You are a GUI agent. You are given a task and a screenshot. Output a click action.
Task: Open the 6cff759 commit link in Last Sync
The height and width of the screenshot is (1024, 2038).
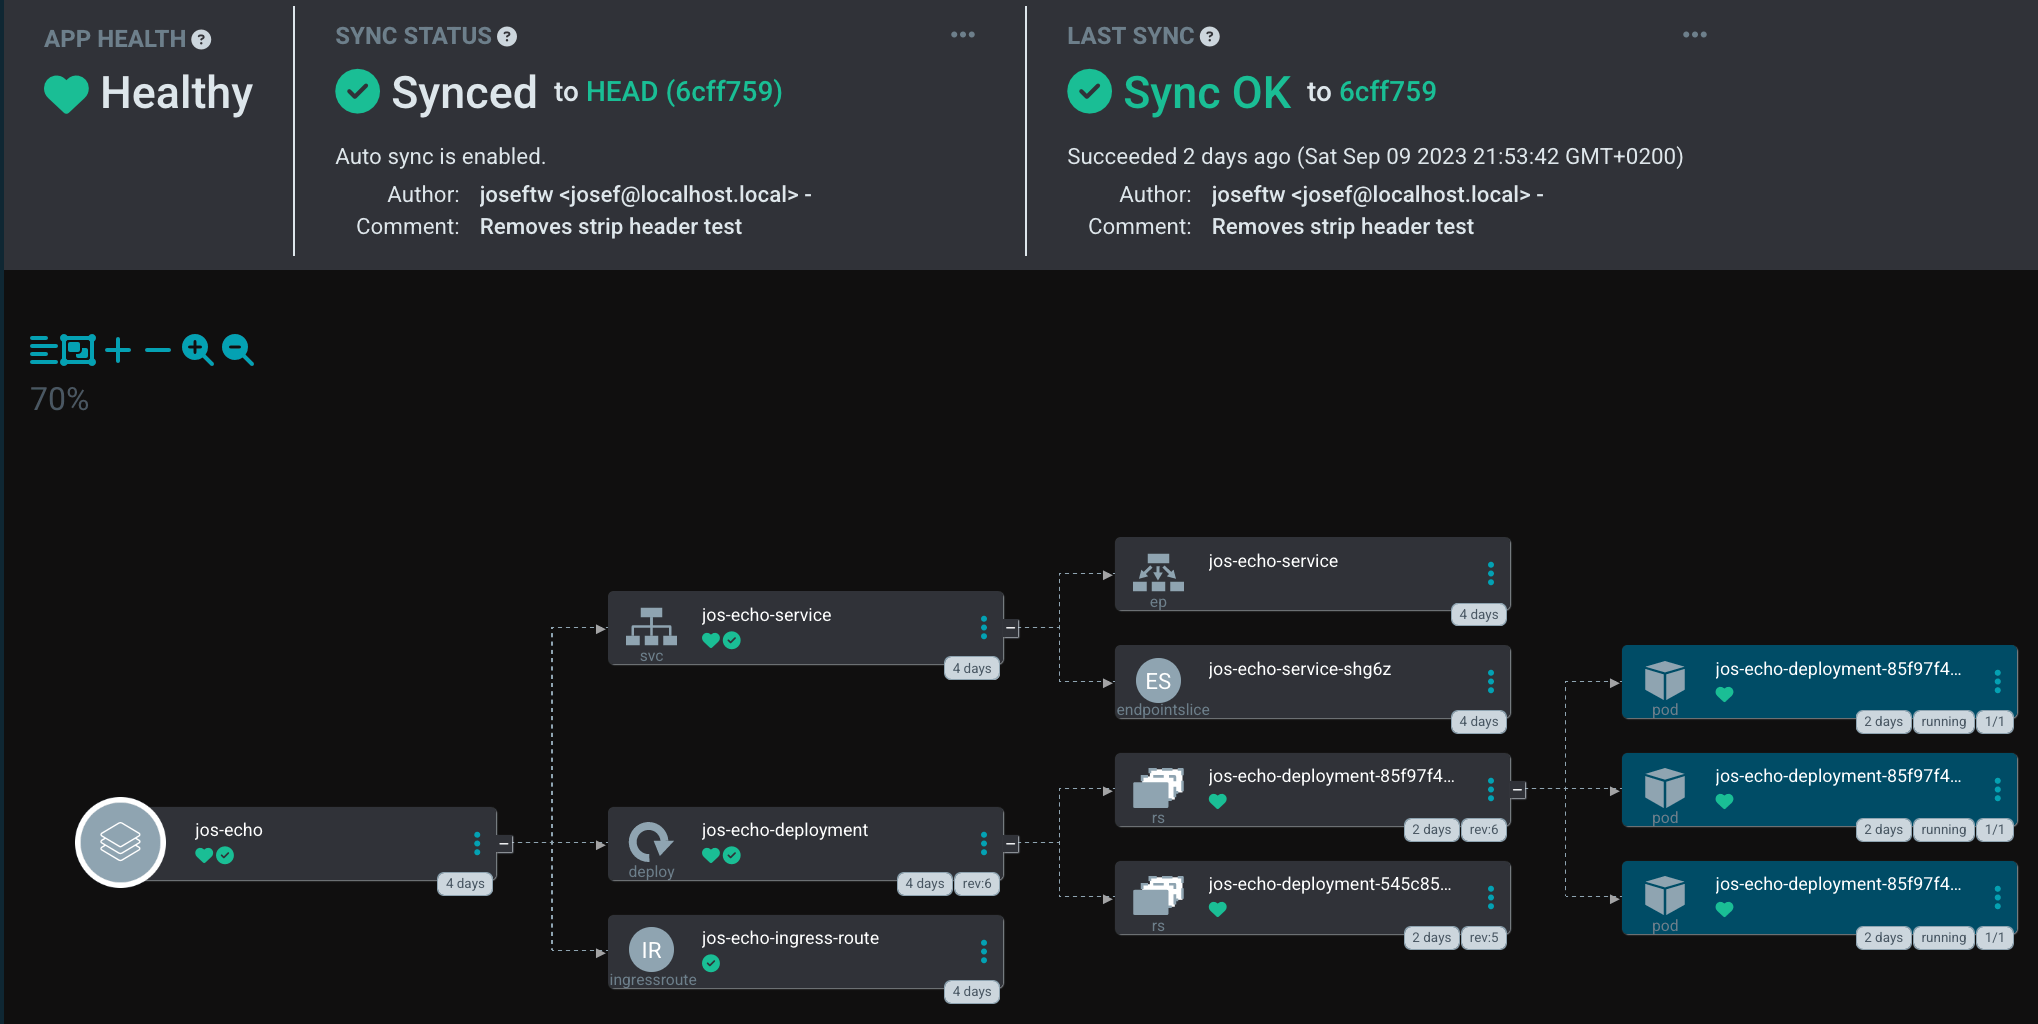(x=1388, y=91)
